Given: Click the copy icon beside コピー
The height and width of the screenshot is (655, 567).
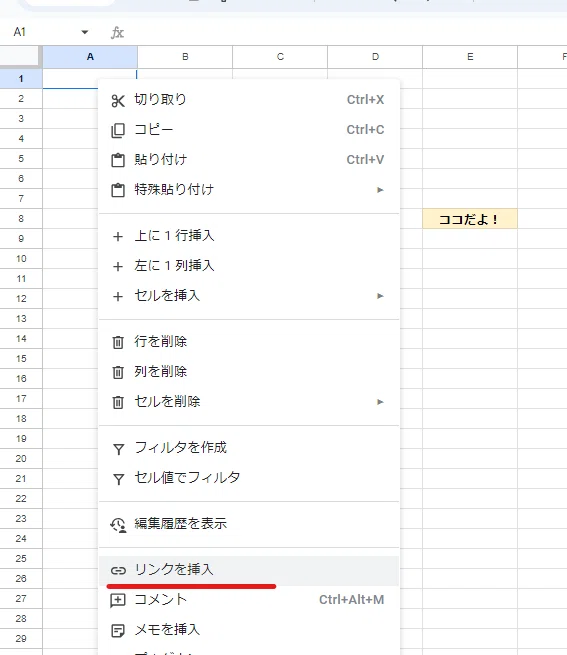Looking at the screenshot, I should pos(118,130).
